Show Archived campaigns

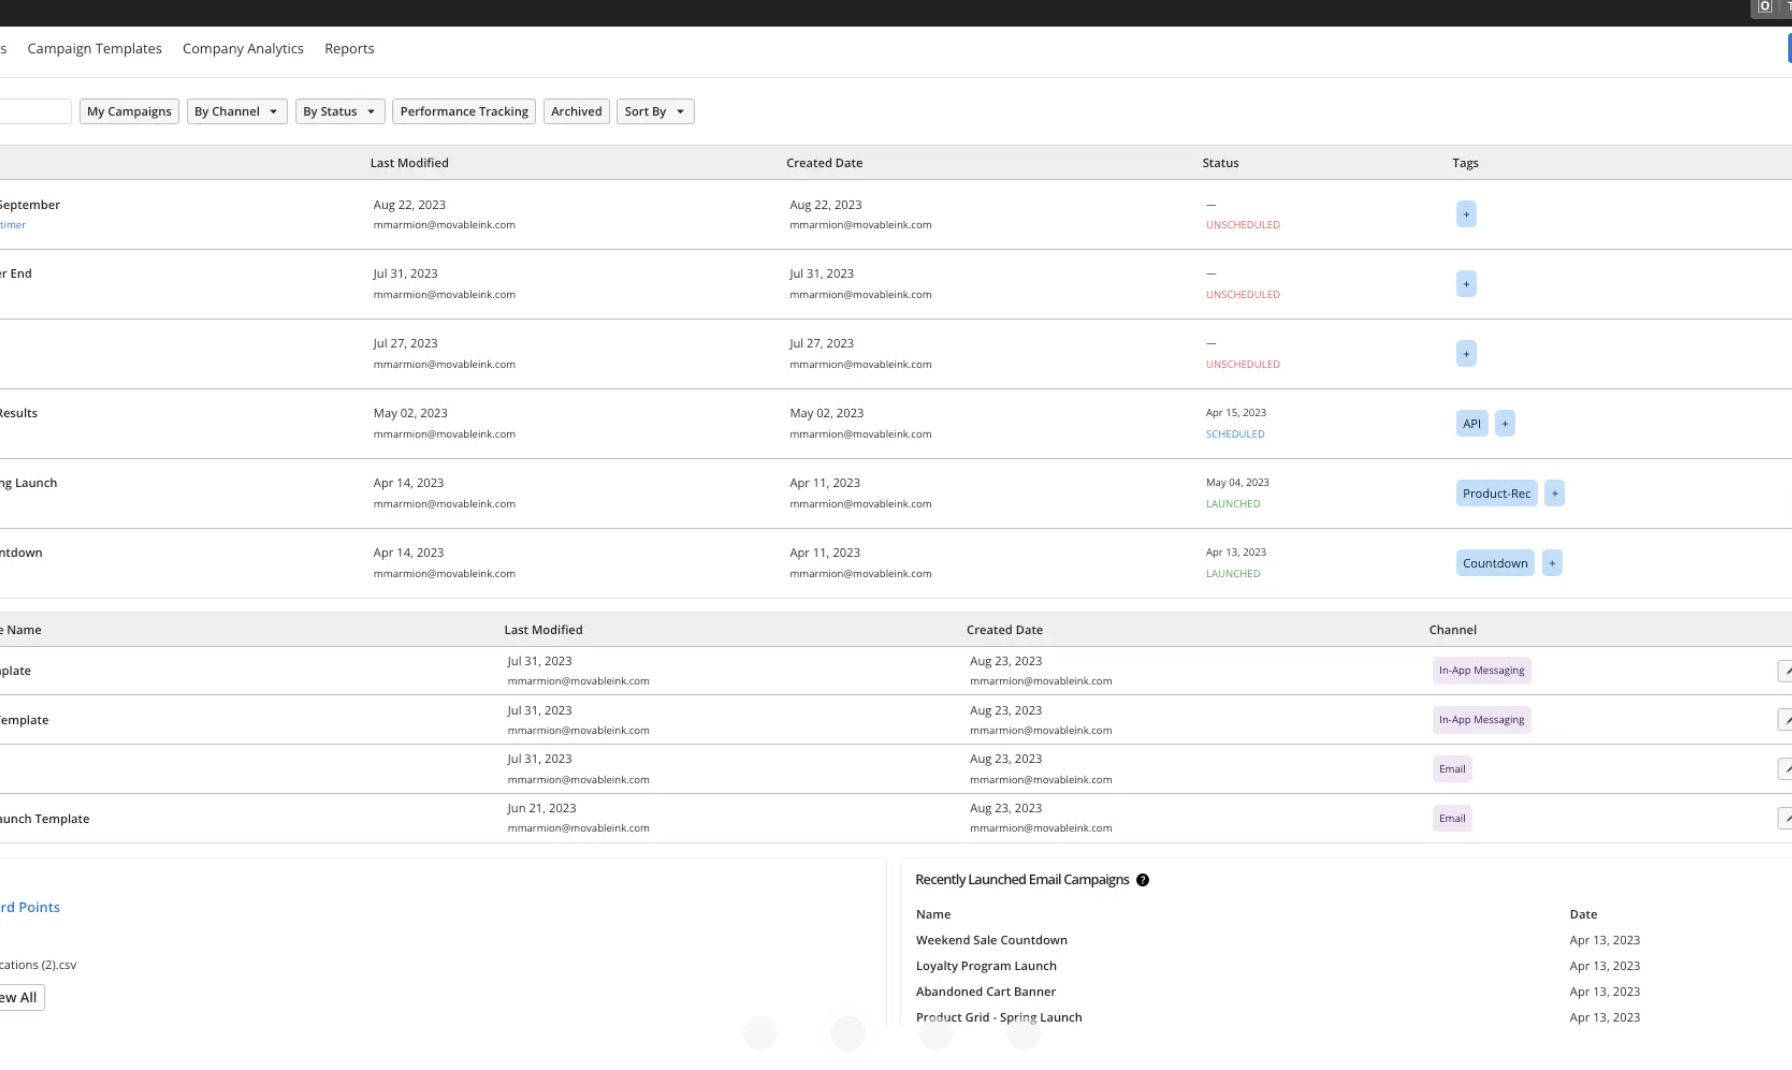click(576, 111)
